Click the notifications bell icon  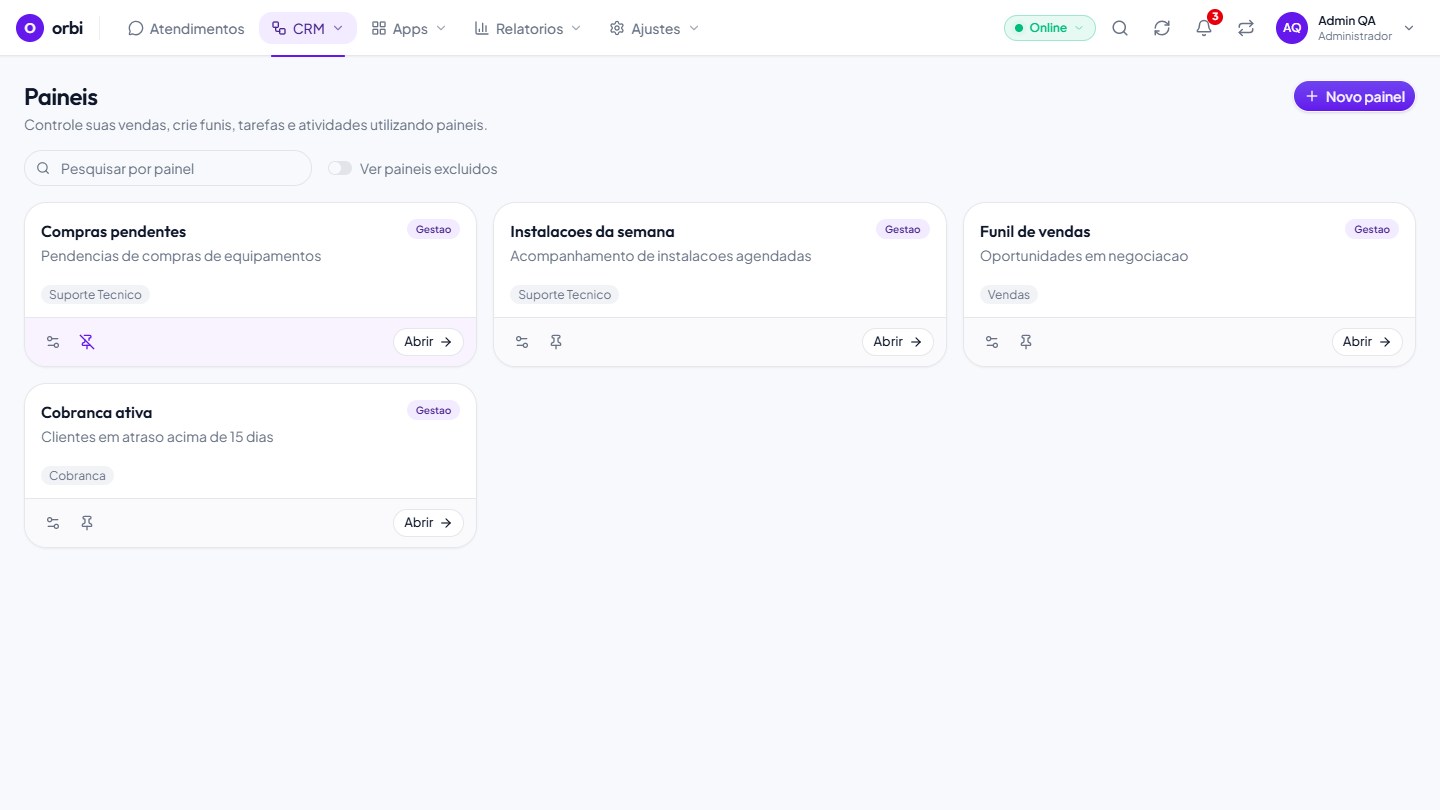tap(1204, 28)
